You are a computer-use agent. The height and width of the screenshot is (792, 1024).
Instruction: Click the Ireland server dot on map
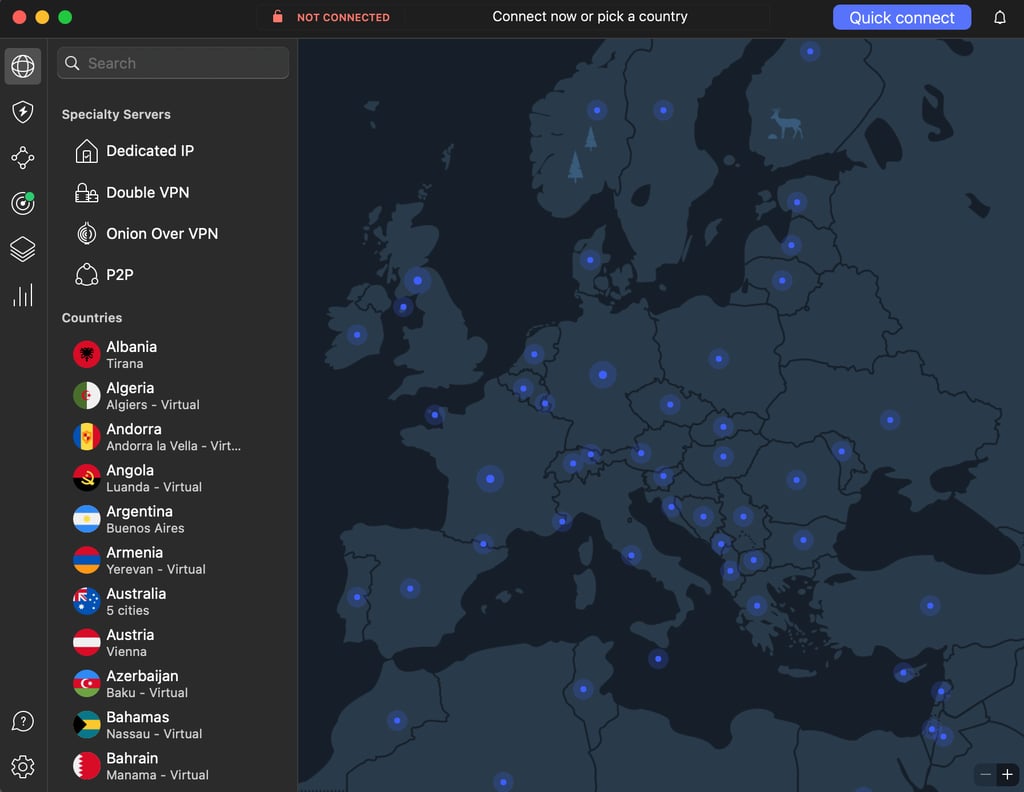pos(357,335)
